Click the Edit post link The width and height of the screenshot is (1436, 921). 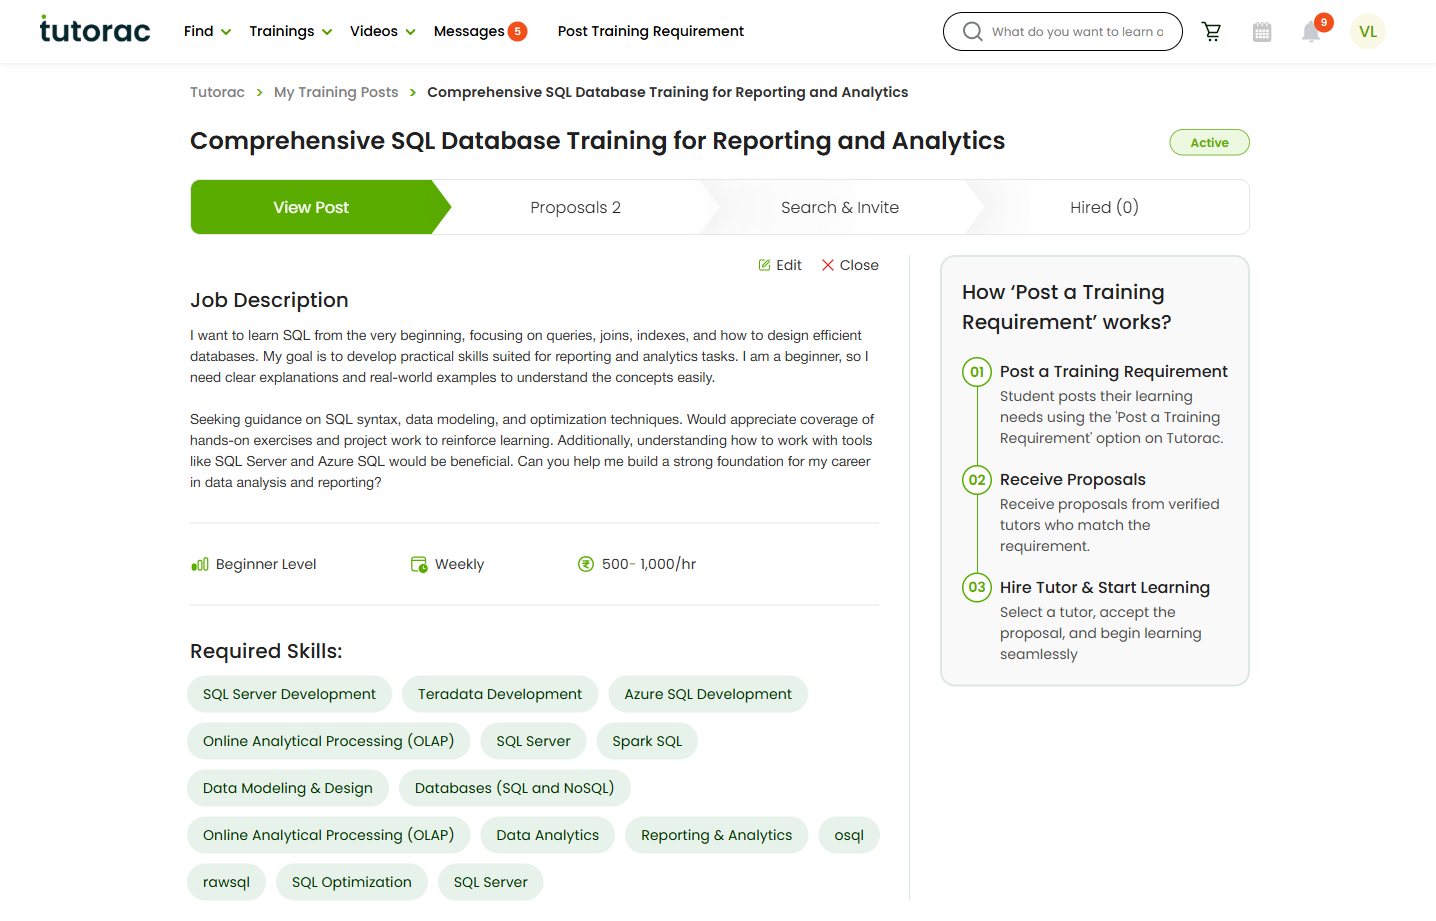point(780,265)
